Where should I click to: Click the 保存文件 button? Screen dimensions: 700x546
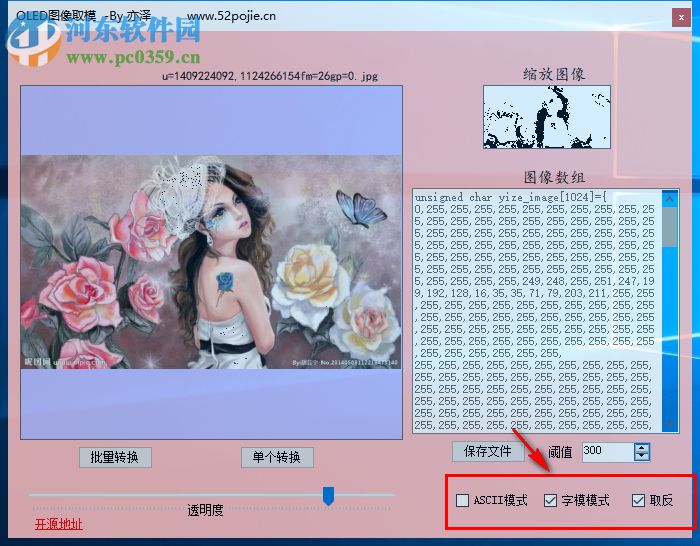coord(488,451)
